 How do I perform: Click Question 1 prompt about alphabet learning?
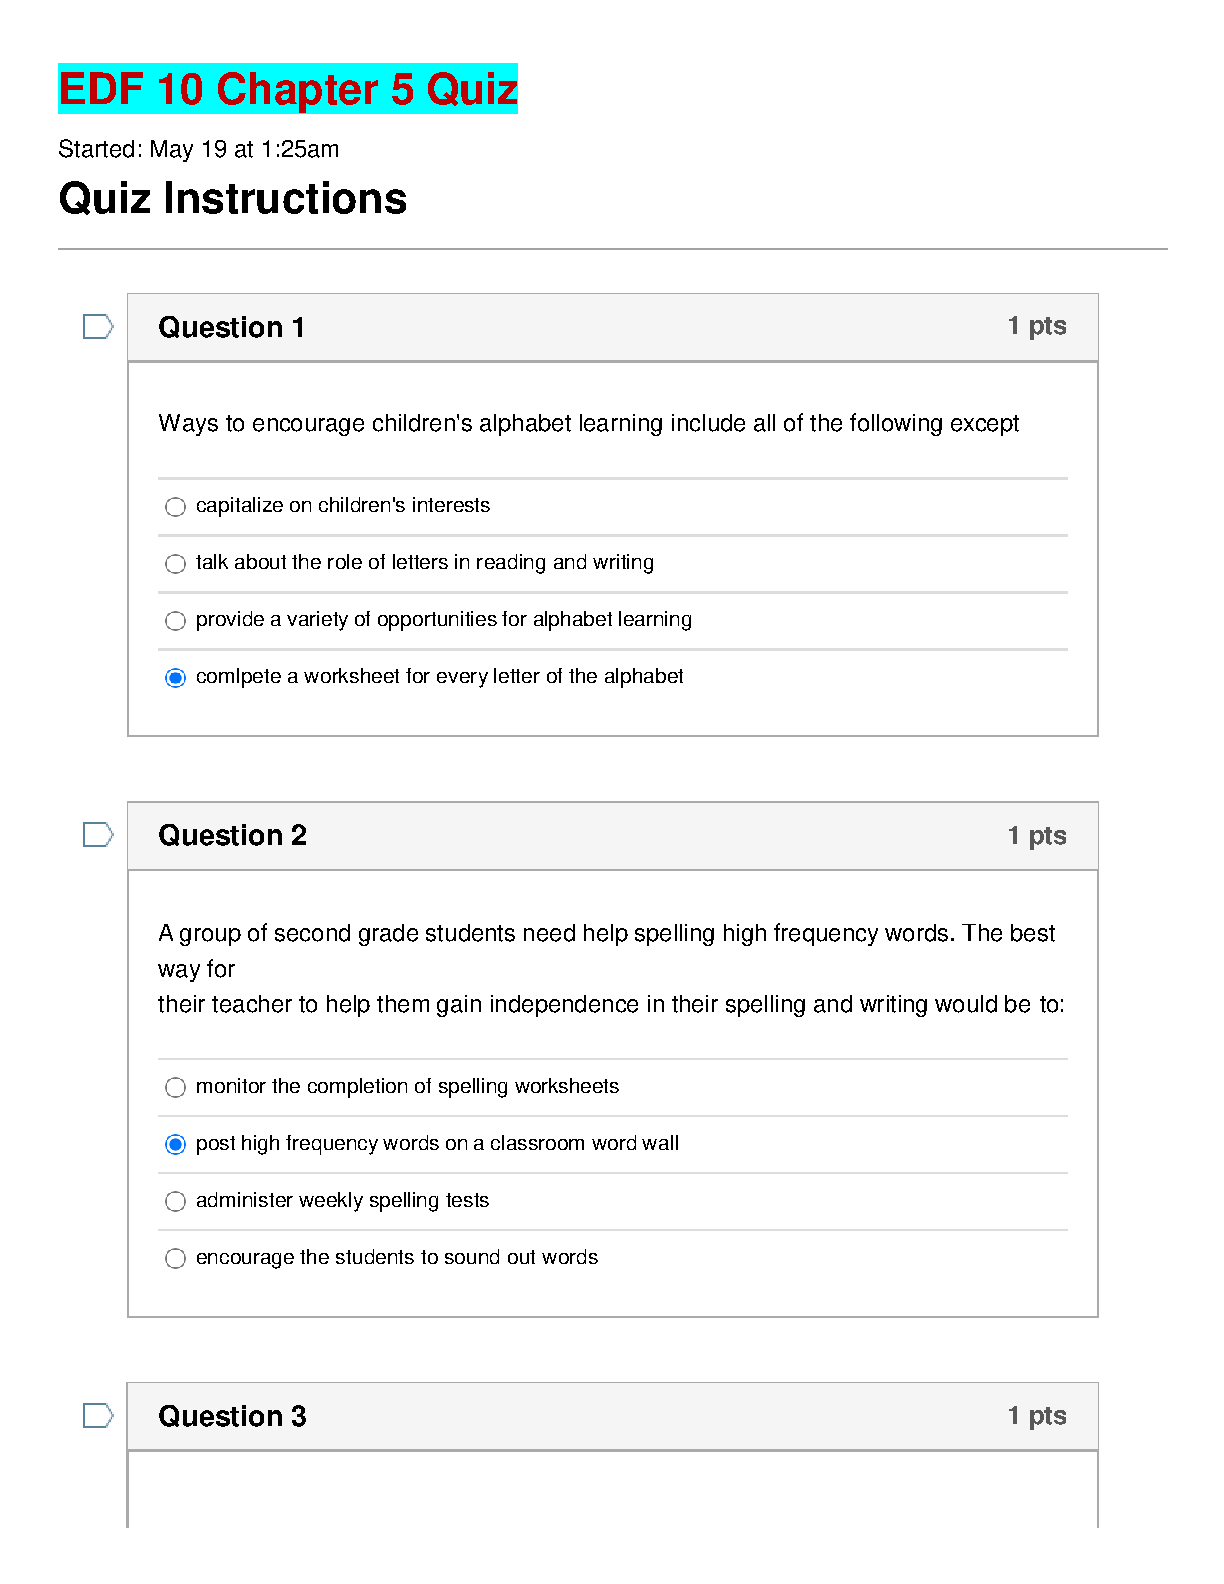coord(588,424)
